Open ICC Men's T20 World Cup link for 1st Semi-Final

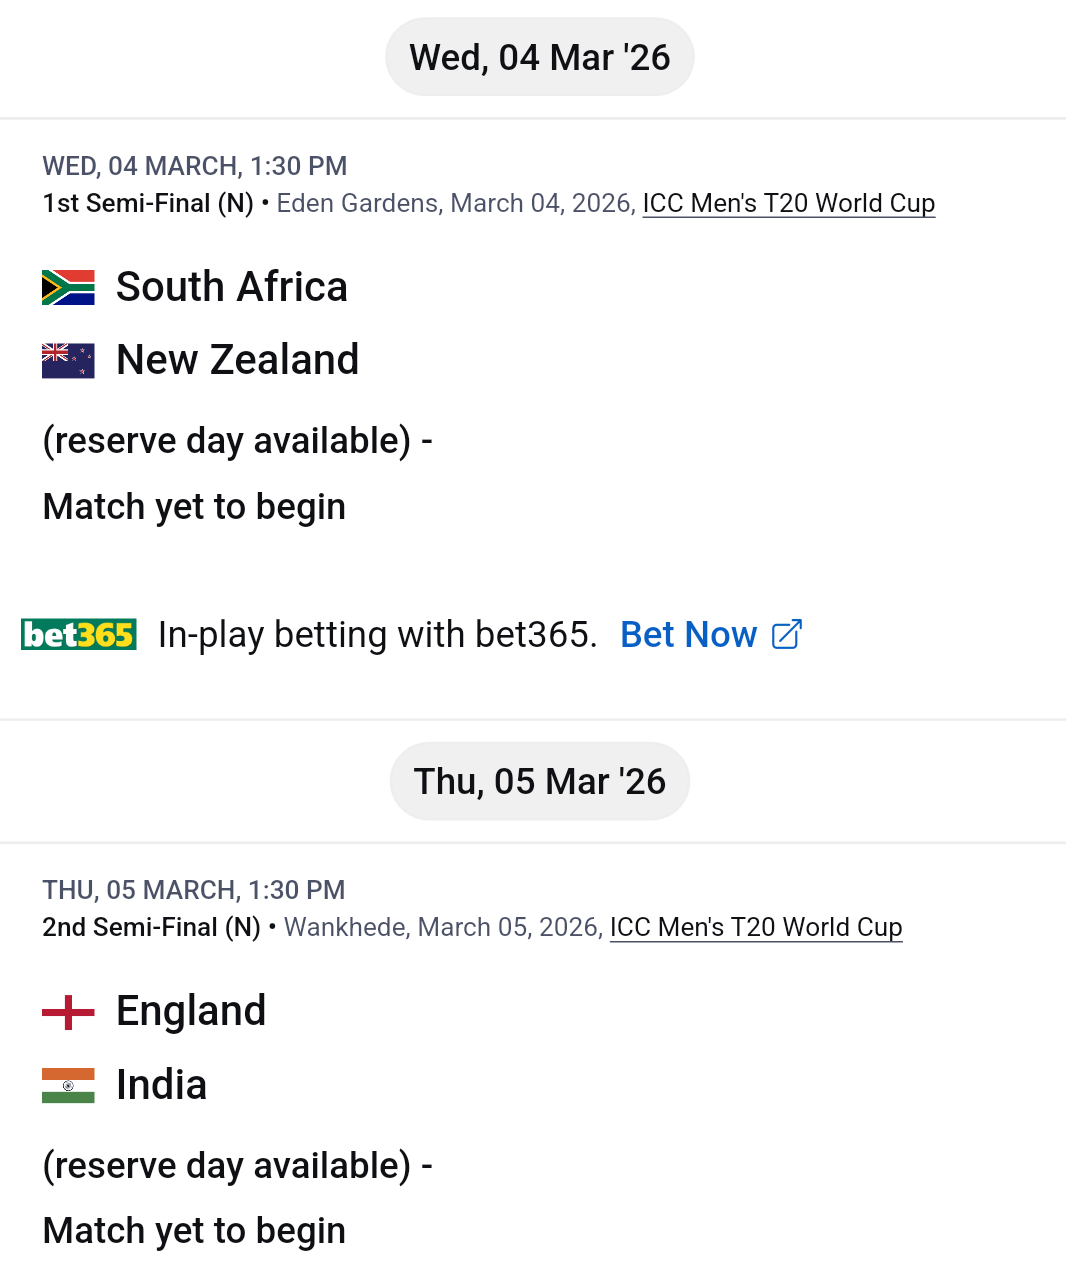click(x=788, y=204)
